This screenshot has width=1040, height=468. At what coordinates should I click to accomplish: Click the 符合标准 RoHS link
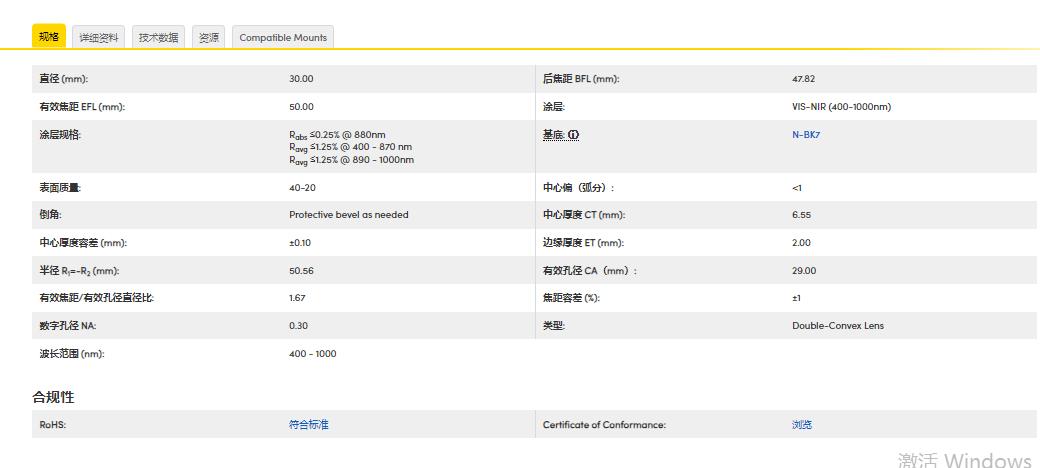[x=308, y=425]
